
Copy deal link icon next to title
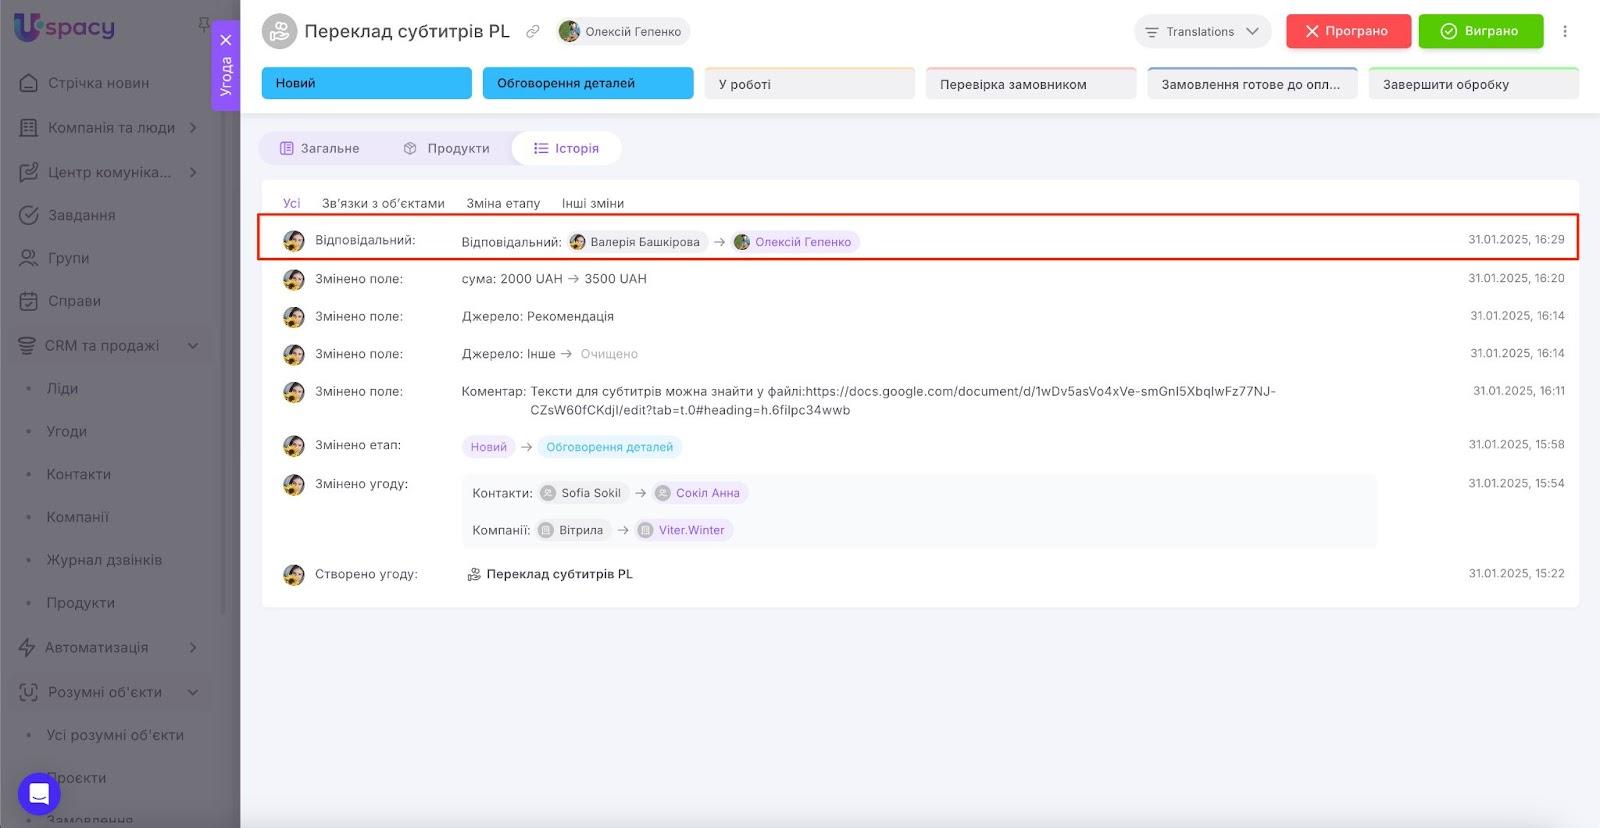click(x=533, y=32)
